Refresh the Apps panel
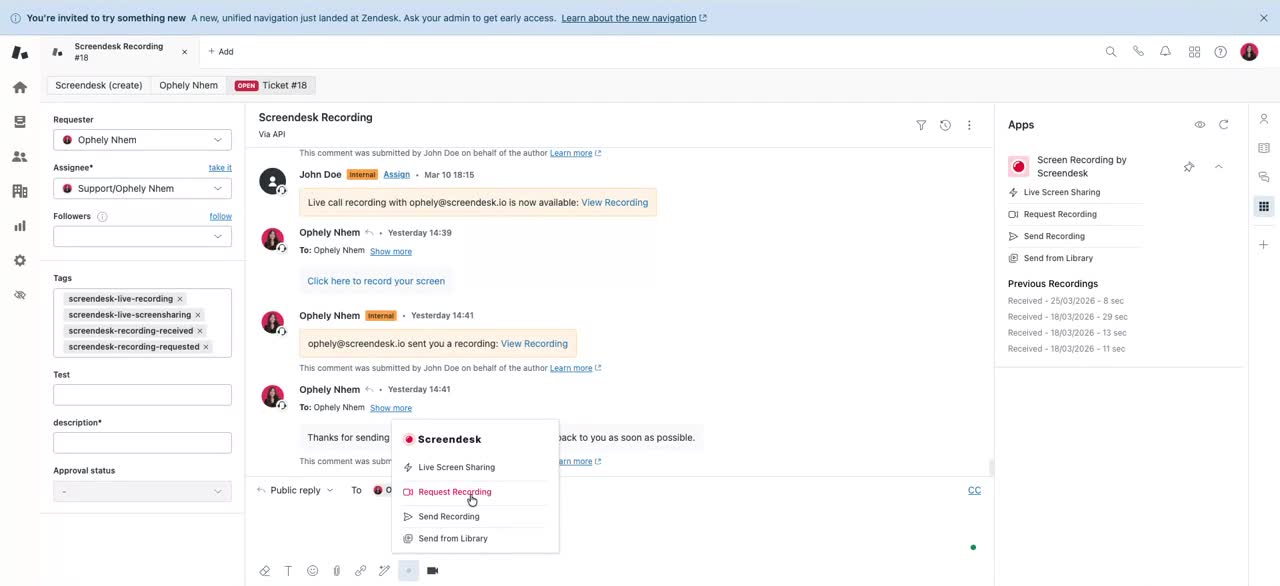 1223,125
